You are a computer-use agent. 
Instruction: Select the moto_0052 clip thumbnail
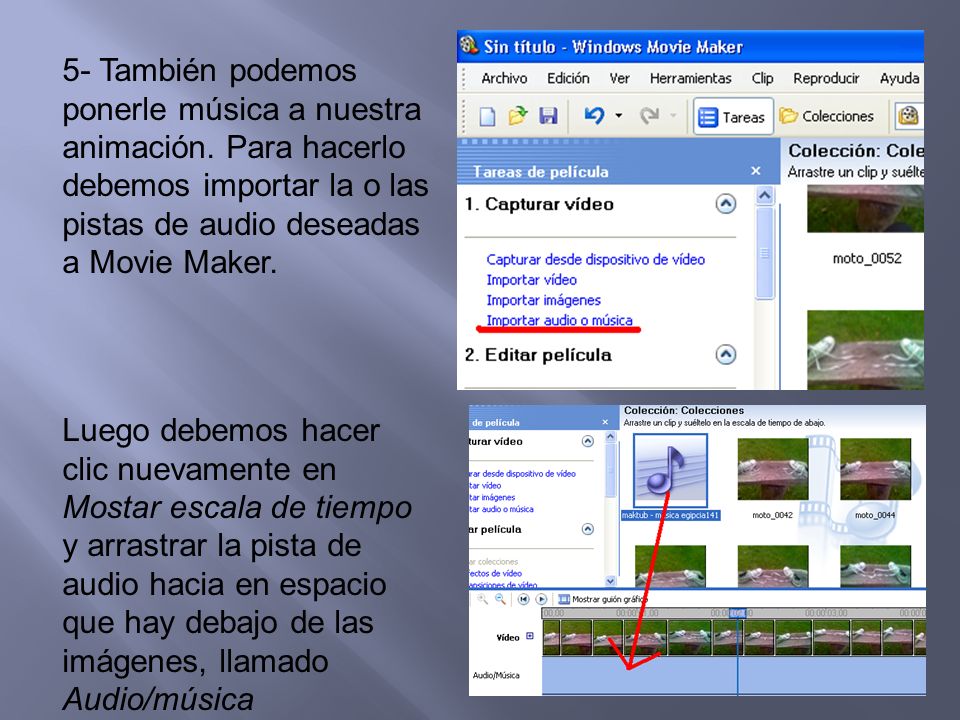pyautogui.click(x=865, y=209)
